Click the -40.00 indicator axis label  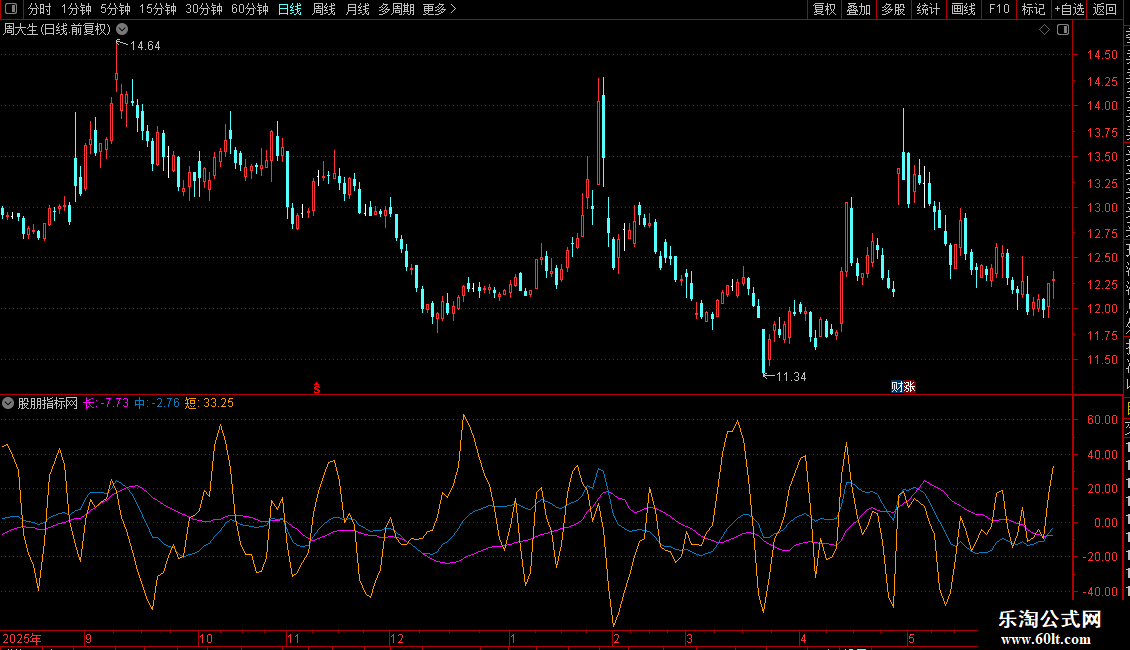coord(1100,592)
